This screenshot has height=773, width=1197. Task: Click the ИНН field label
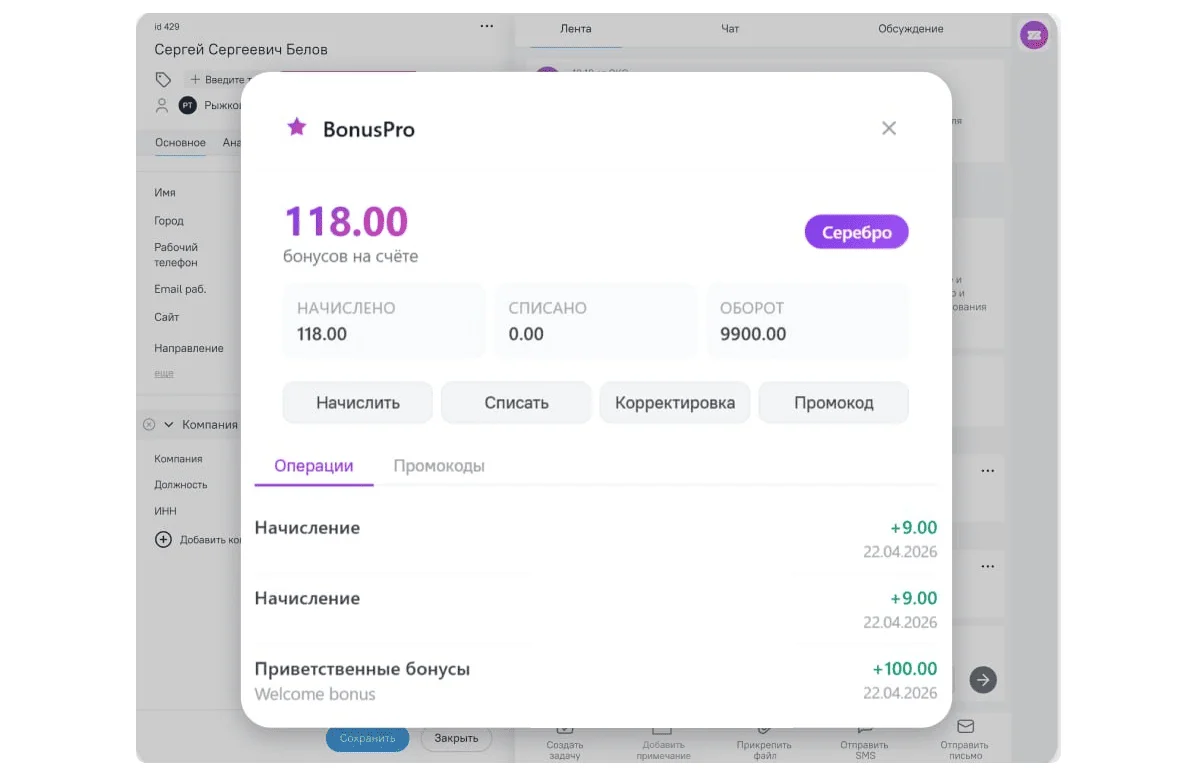[165, 511]
